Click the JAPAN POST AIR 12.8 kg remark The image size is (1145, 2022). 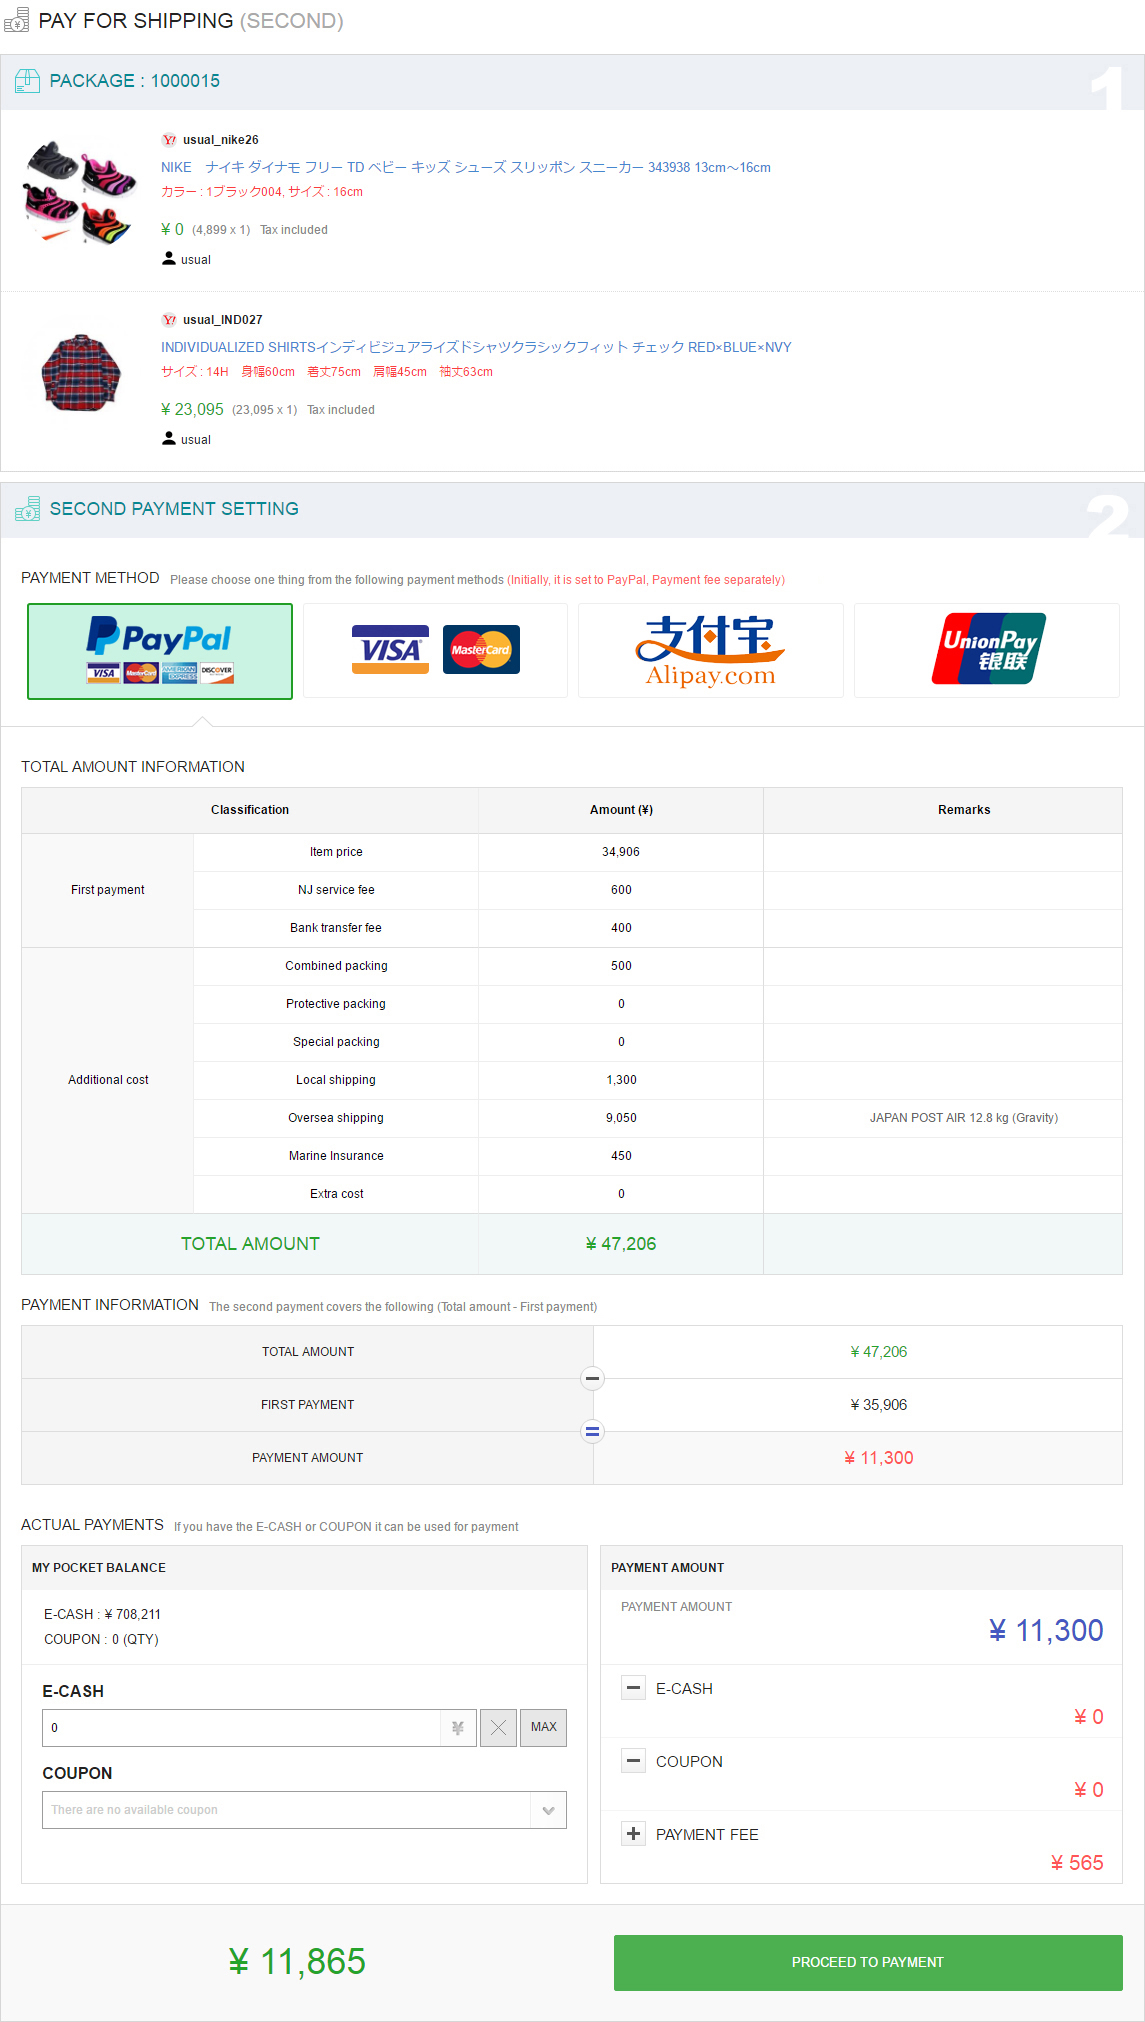(x=964, y=1118)
